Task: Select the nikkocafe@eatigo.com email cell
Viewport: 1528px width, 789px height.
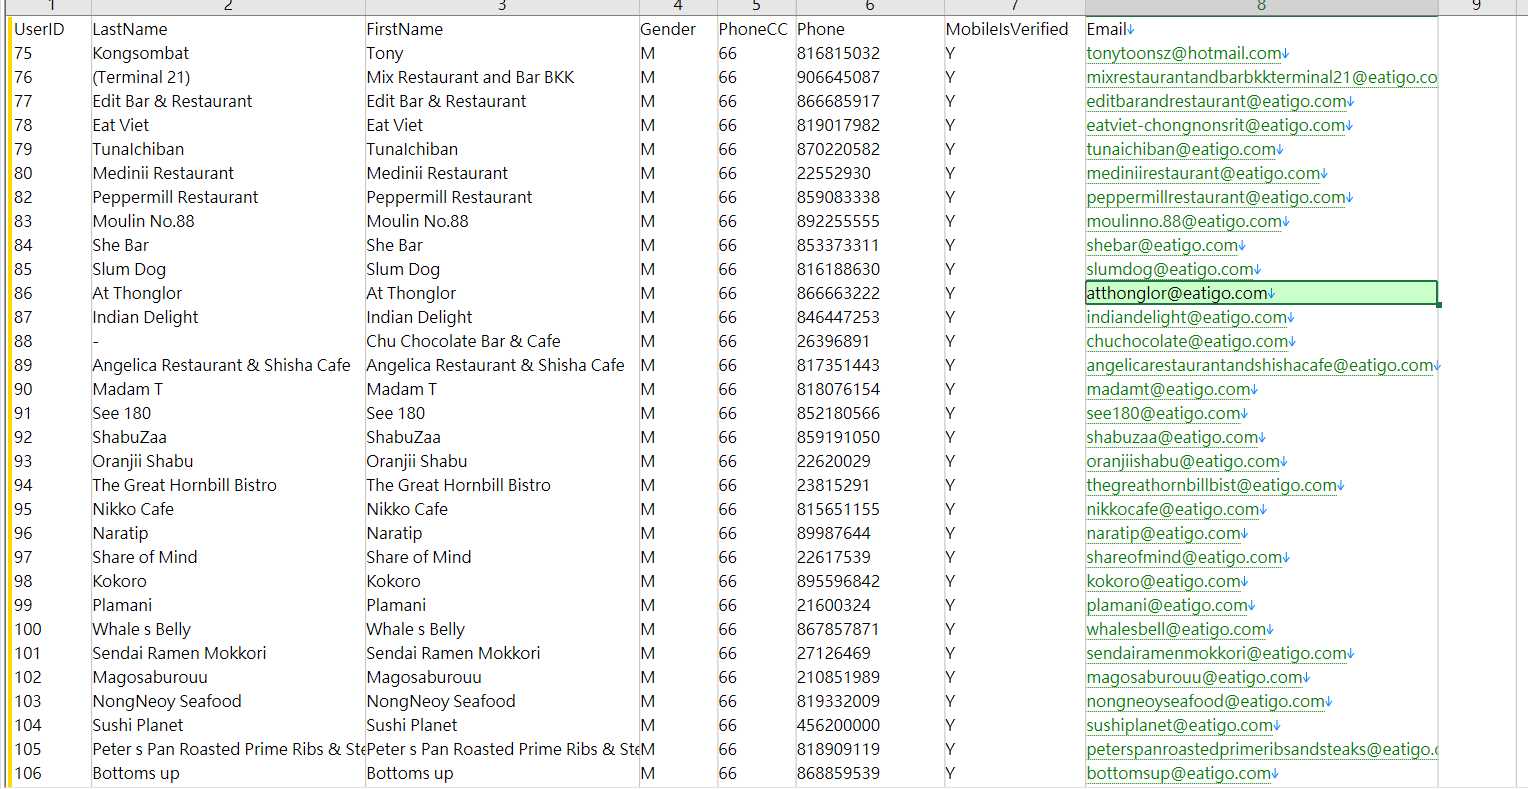Action: click(1261, 509)
